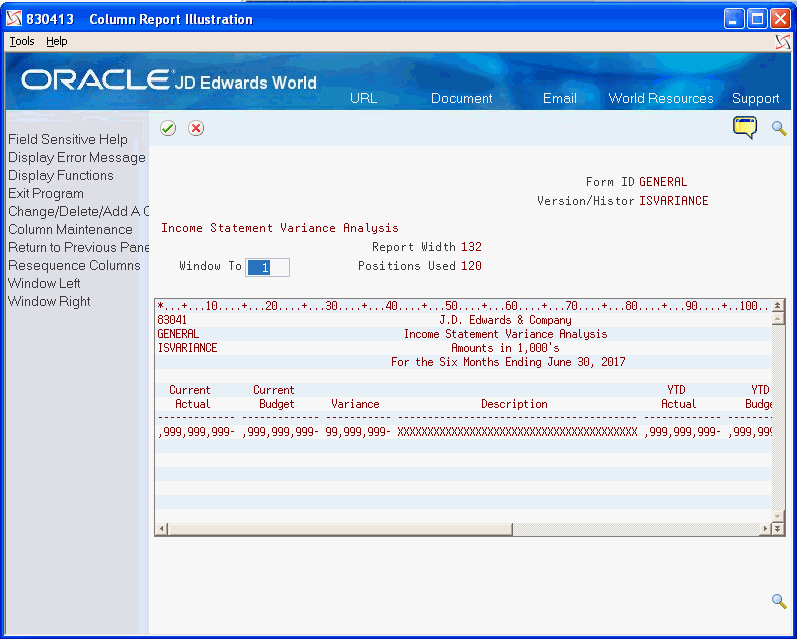Maximize the Column Report Illustration window

[x=757, y=19]
